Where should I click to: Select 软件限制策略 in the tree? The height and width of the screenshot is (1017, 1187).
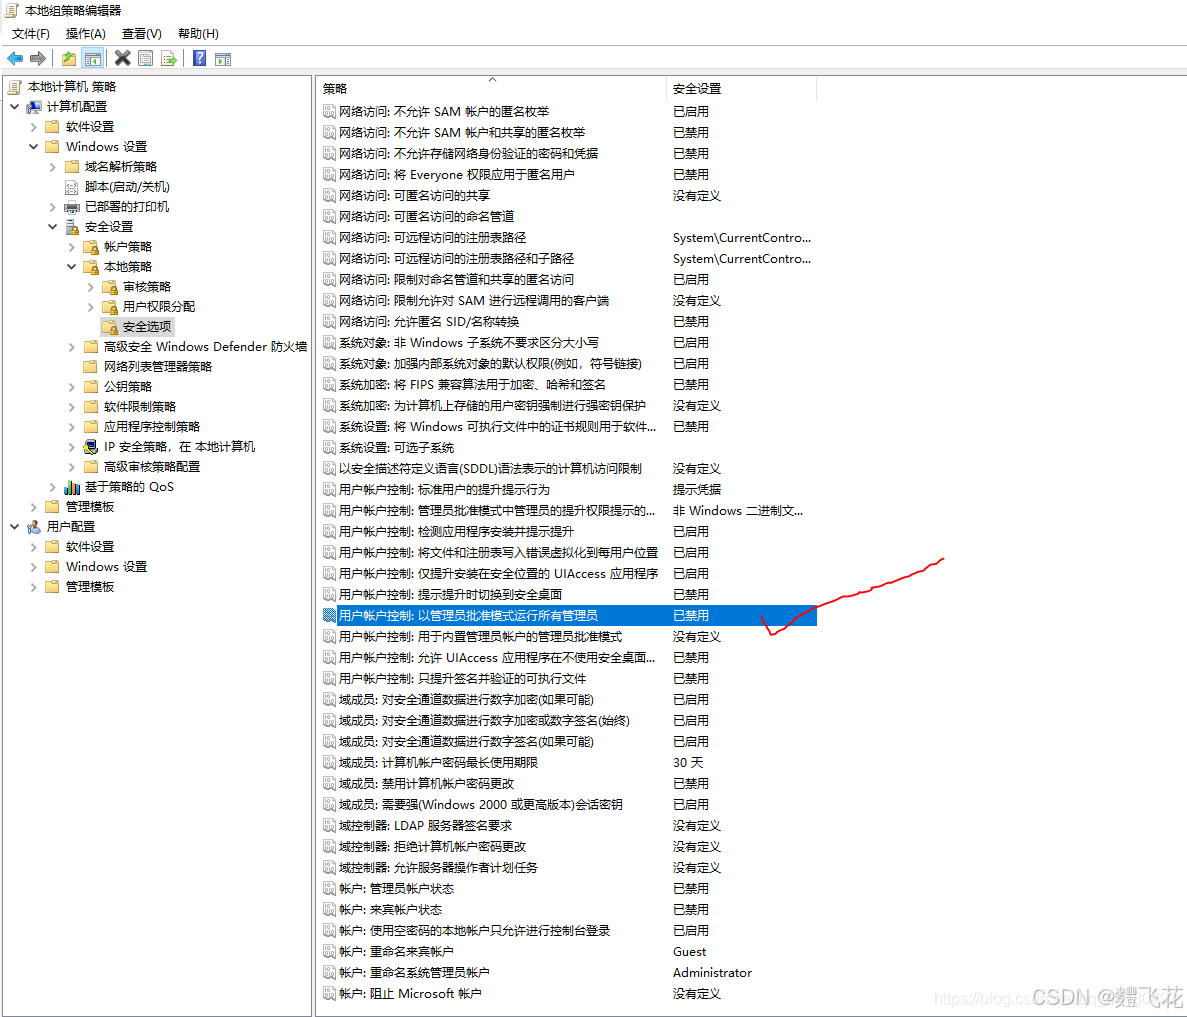pyautogui.click(x=139, y=407)
